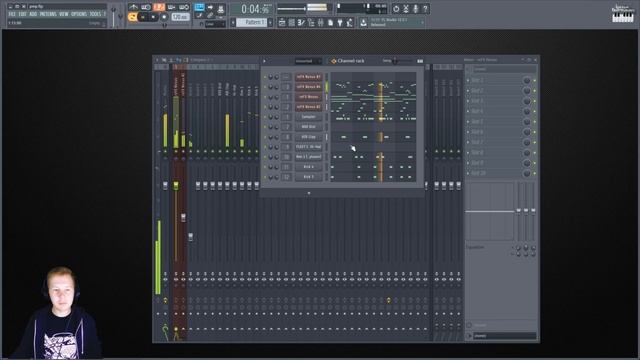Open the TOOLS menu

coord(95,14)
